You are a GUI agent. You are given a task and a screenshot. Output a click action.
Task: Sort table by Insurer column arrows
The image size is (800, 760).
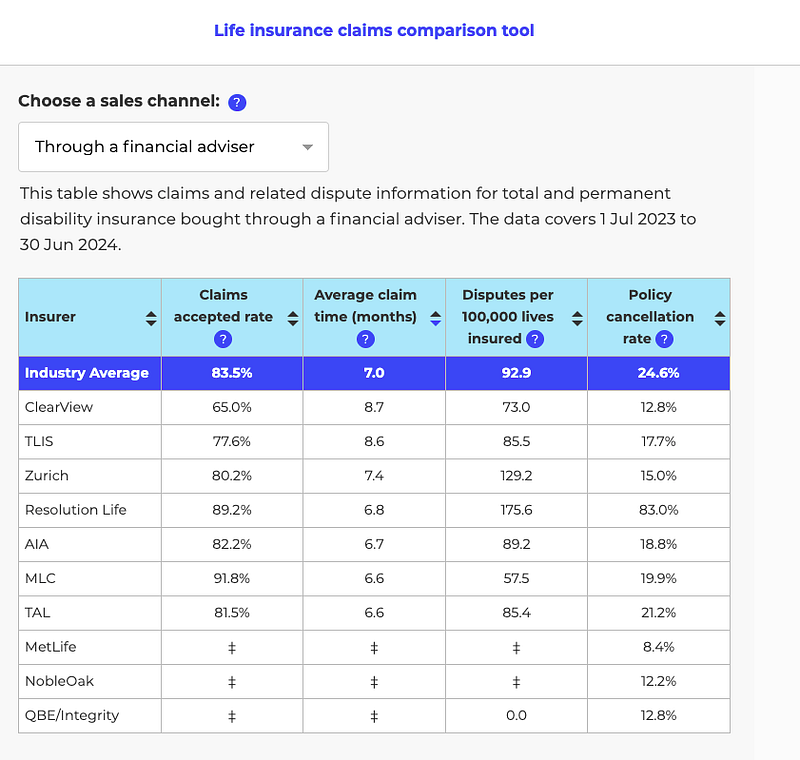151,318
